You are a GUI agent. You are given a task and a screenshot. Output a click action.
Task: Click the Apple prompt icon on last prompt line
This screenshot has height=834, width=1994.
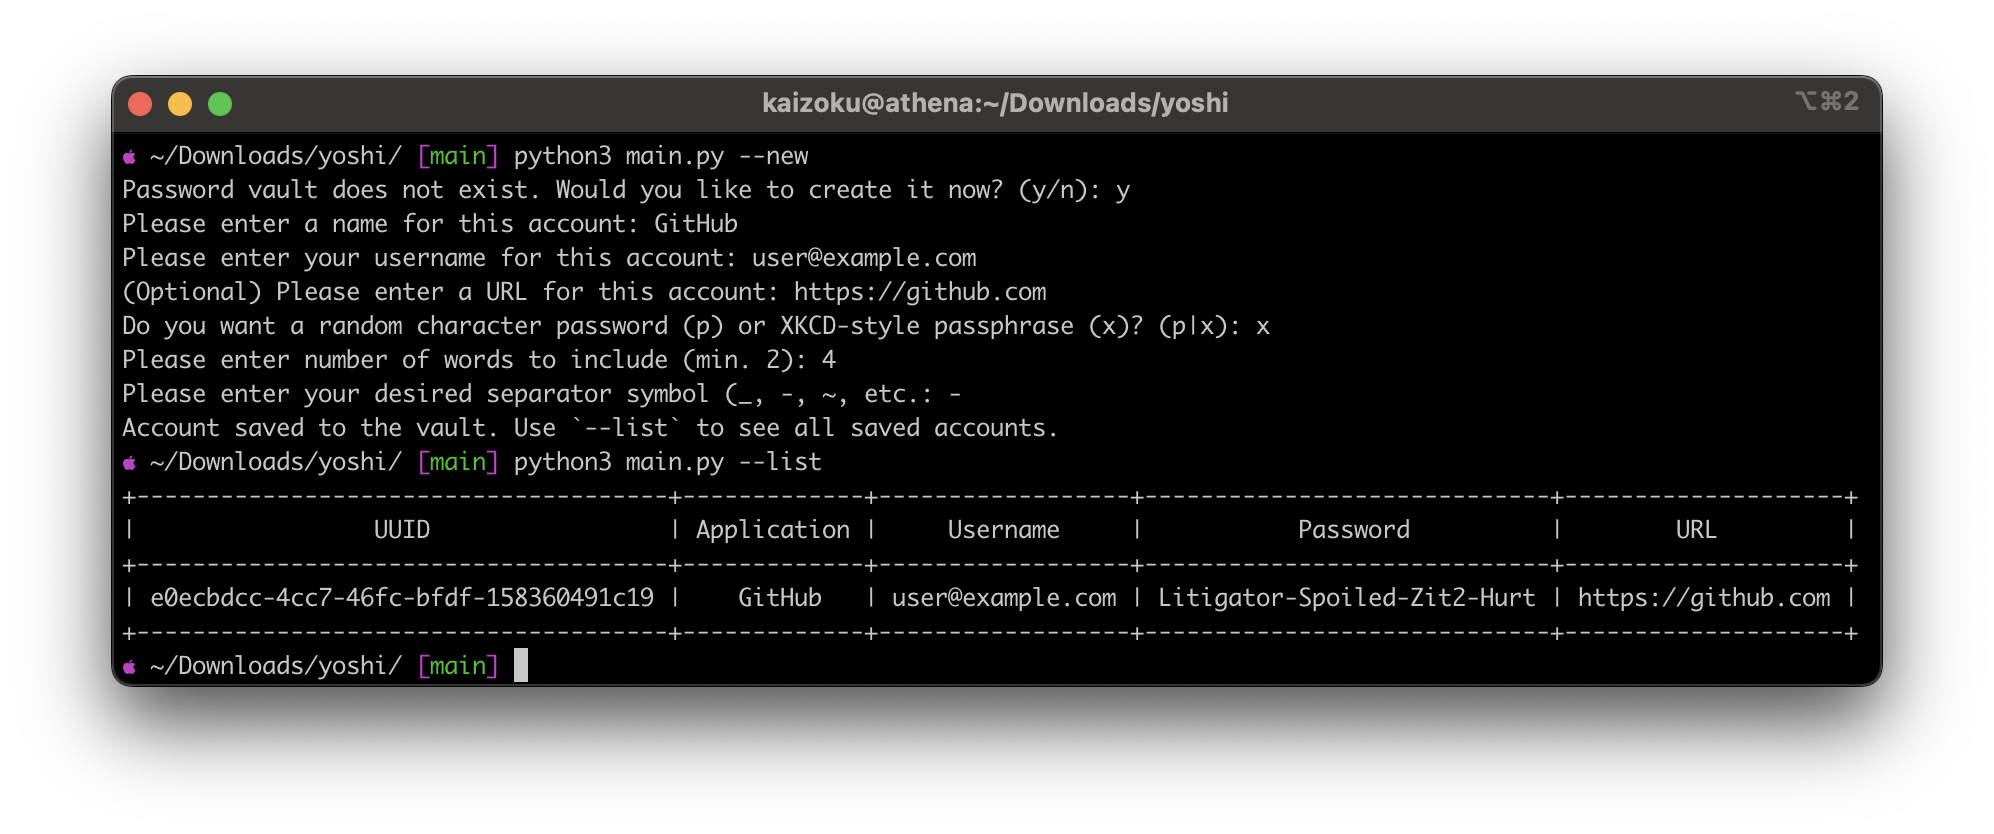point(130,667)
